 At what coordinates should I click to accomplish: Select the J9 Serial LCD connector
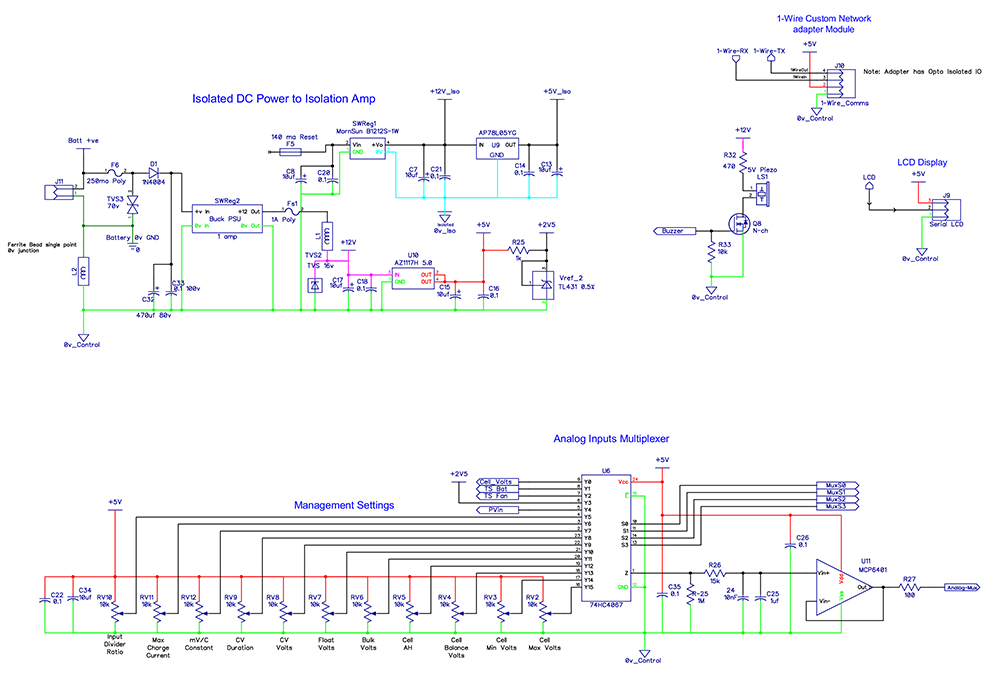(x=945, y=209)
